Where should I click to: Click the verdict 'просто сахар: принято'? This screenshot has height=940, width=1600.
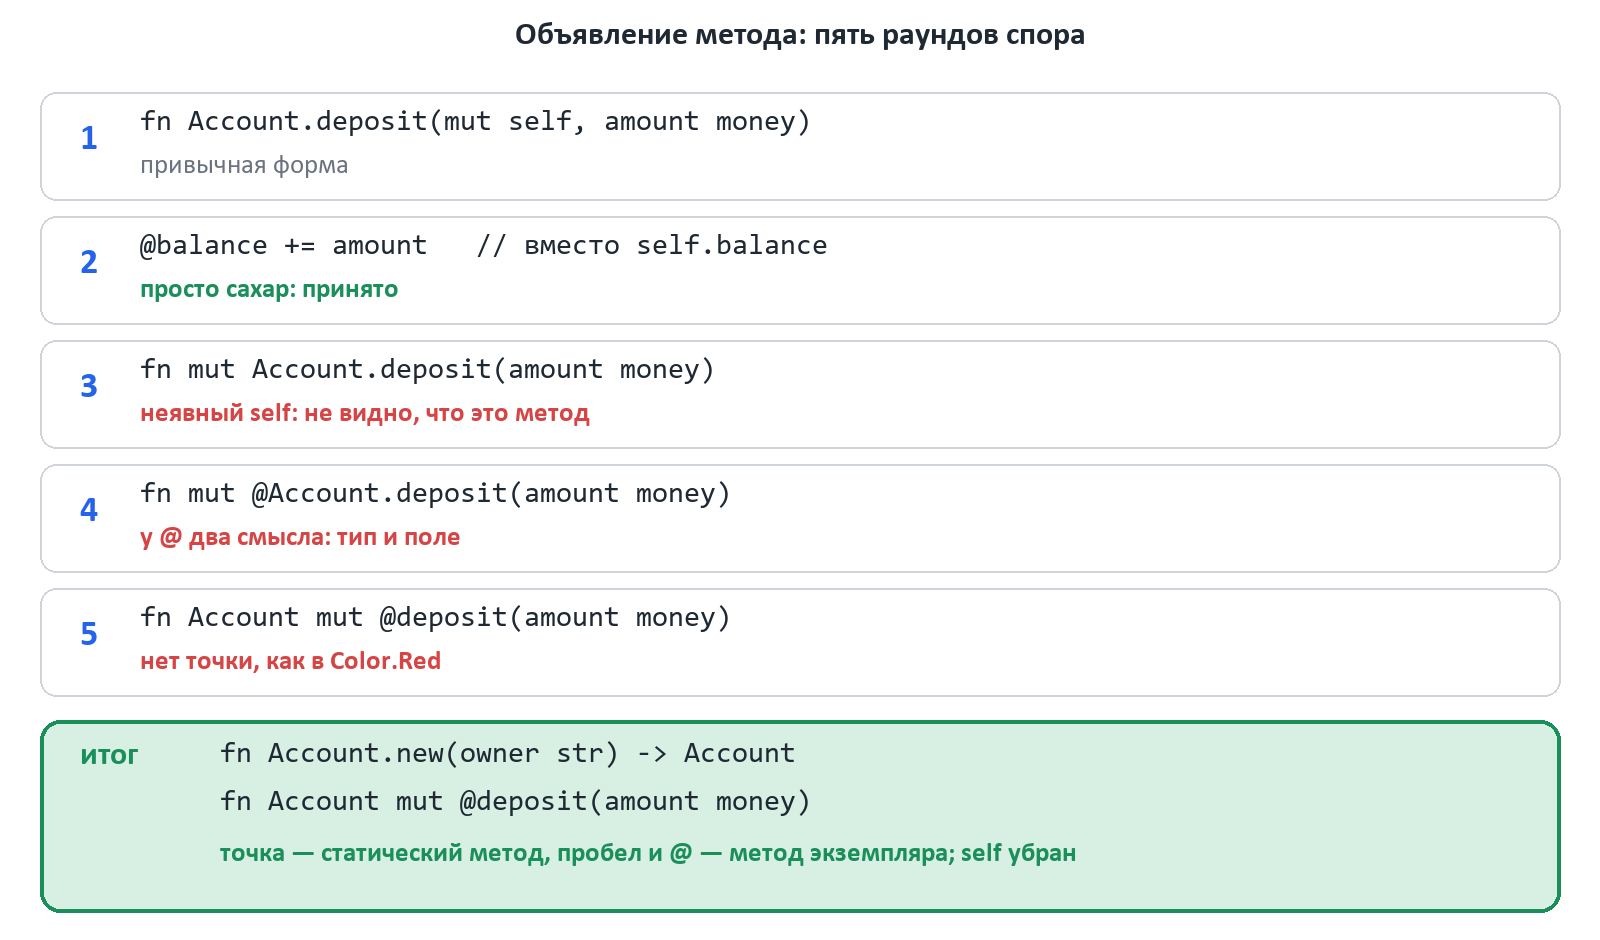[269, 289]
